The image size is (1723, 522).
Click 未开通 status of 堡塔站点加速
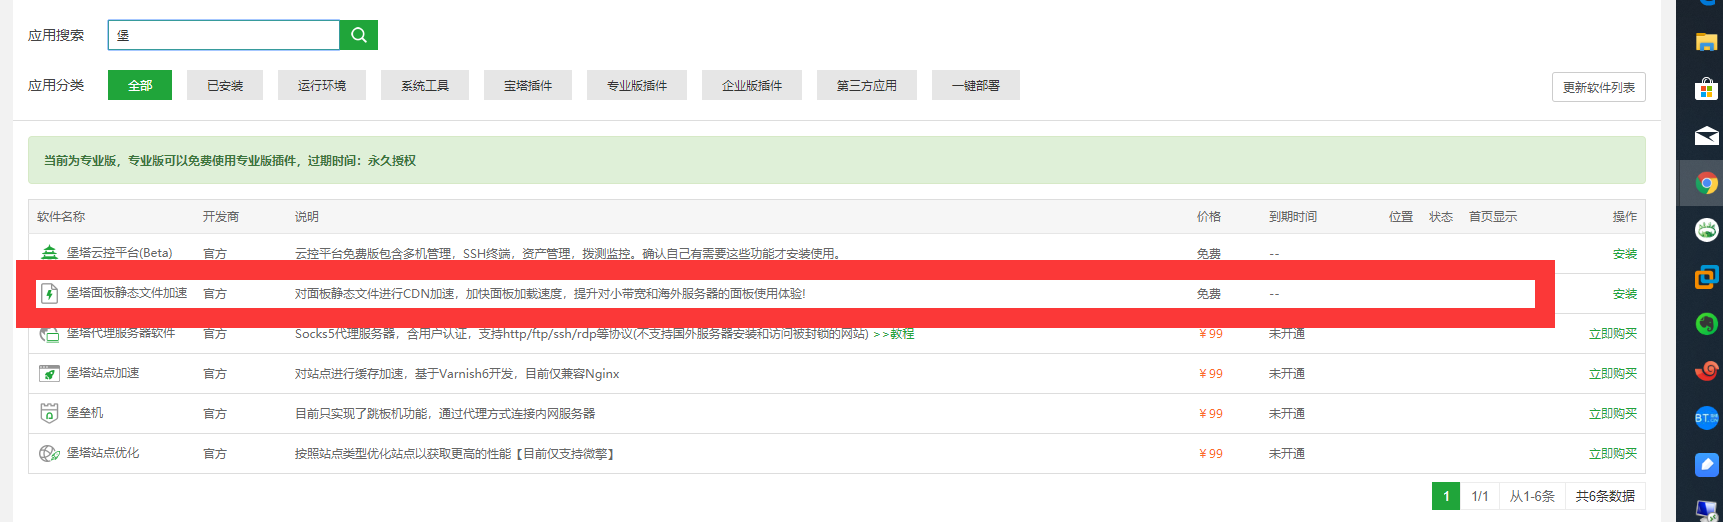(x=1287, y=374)
